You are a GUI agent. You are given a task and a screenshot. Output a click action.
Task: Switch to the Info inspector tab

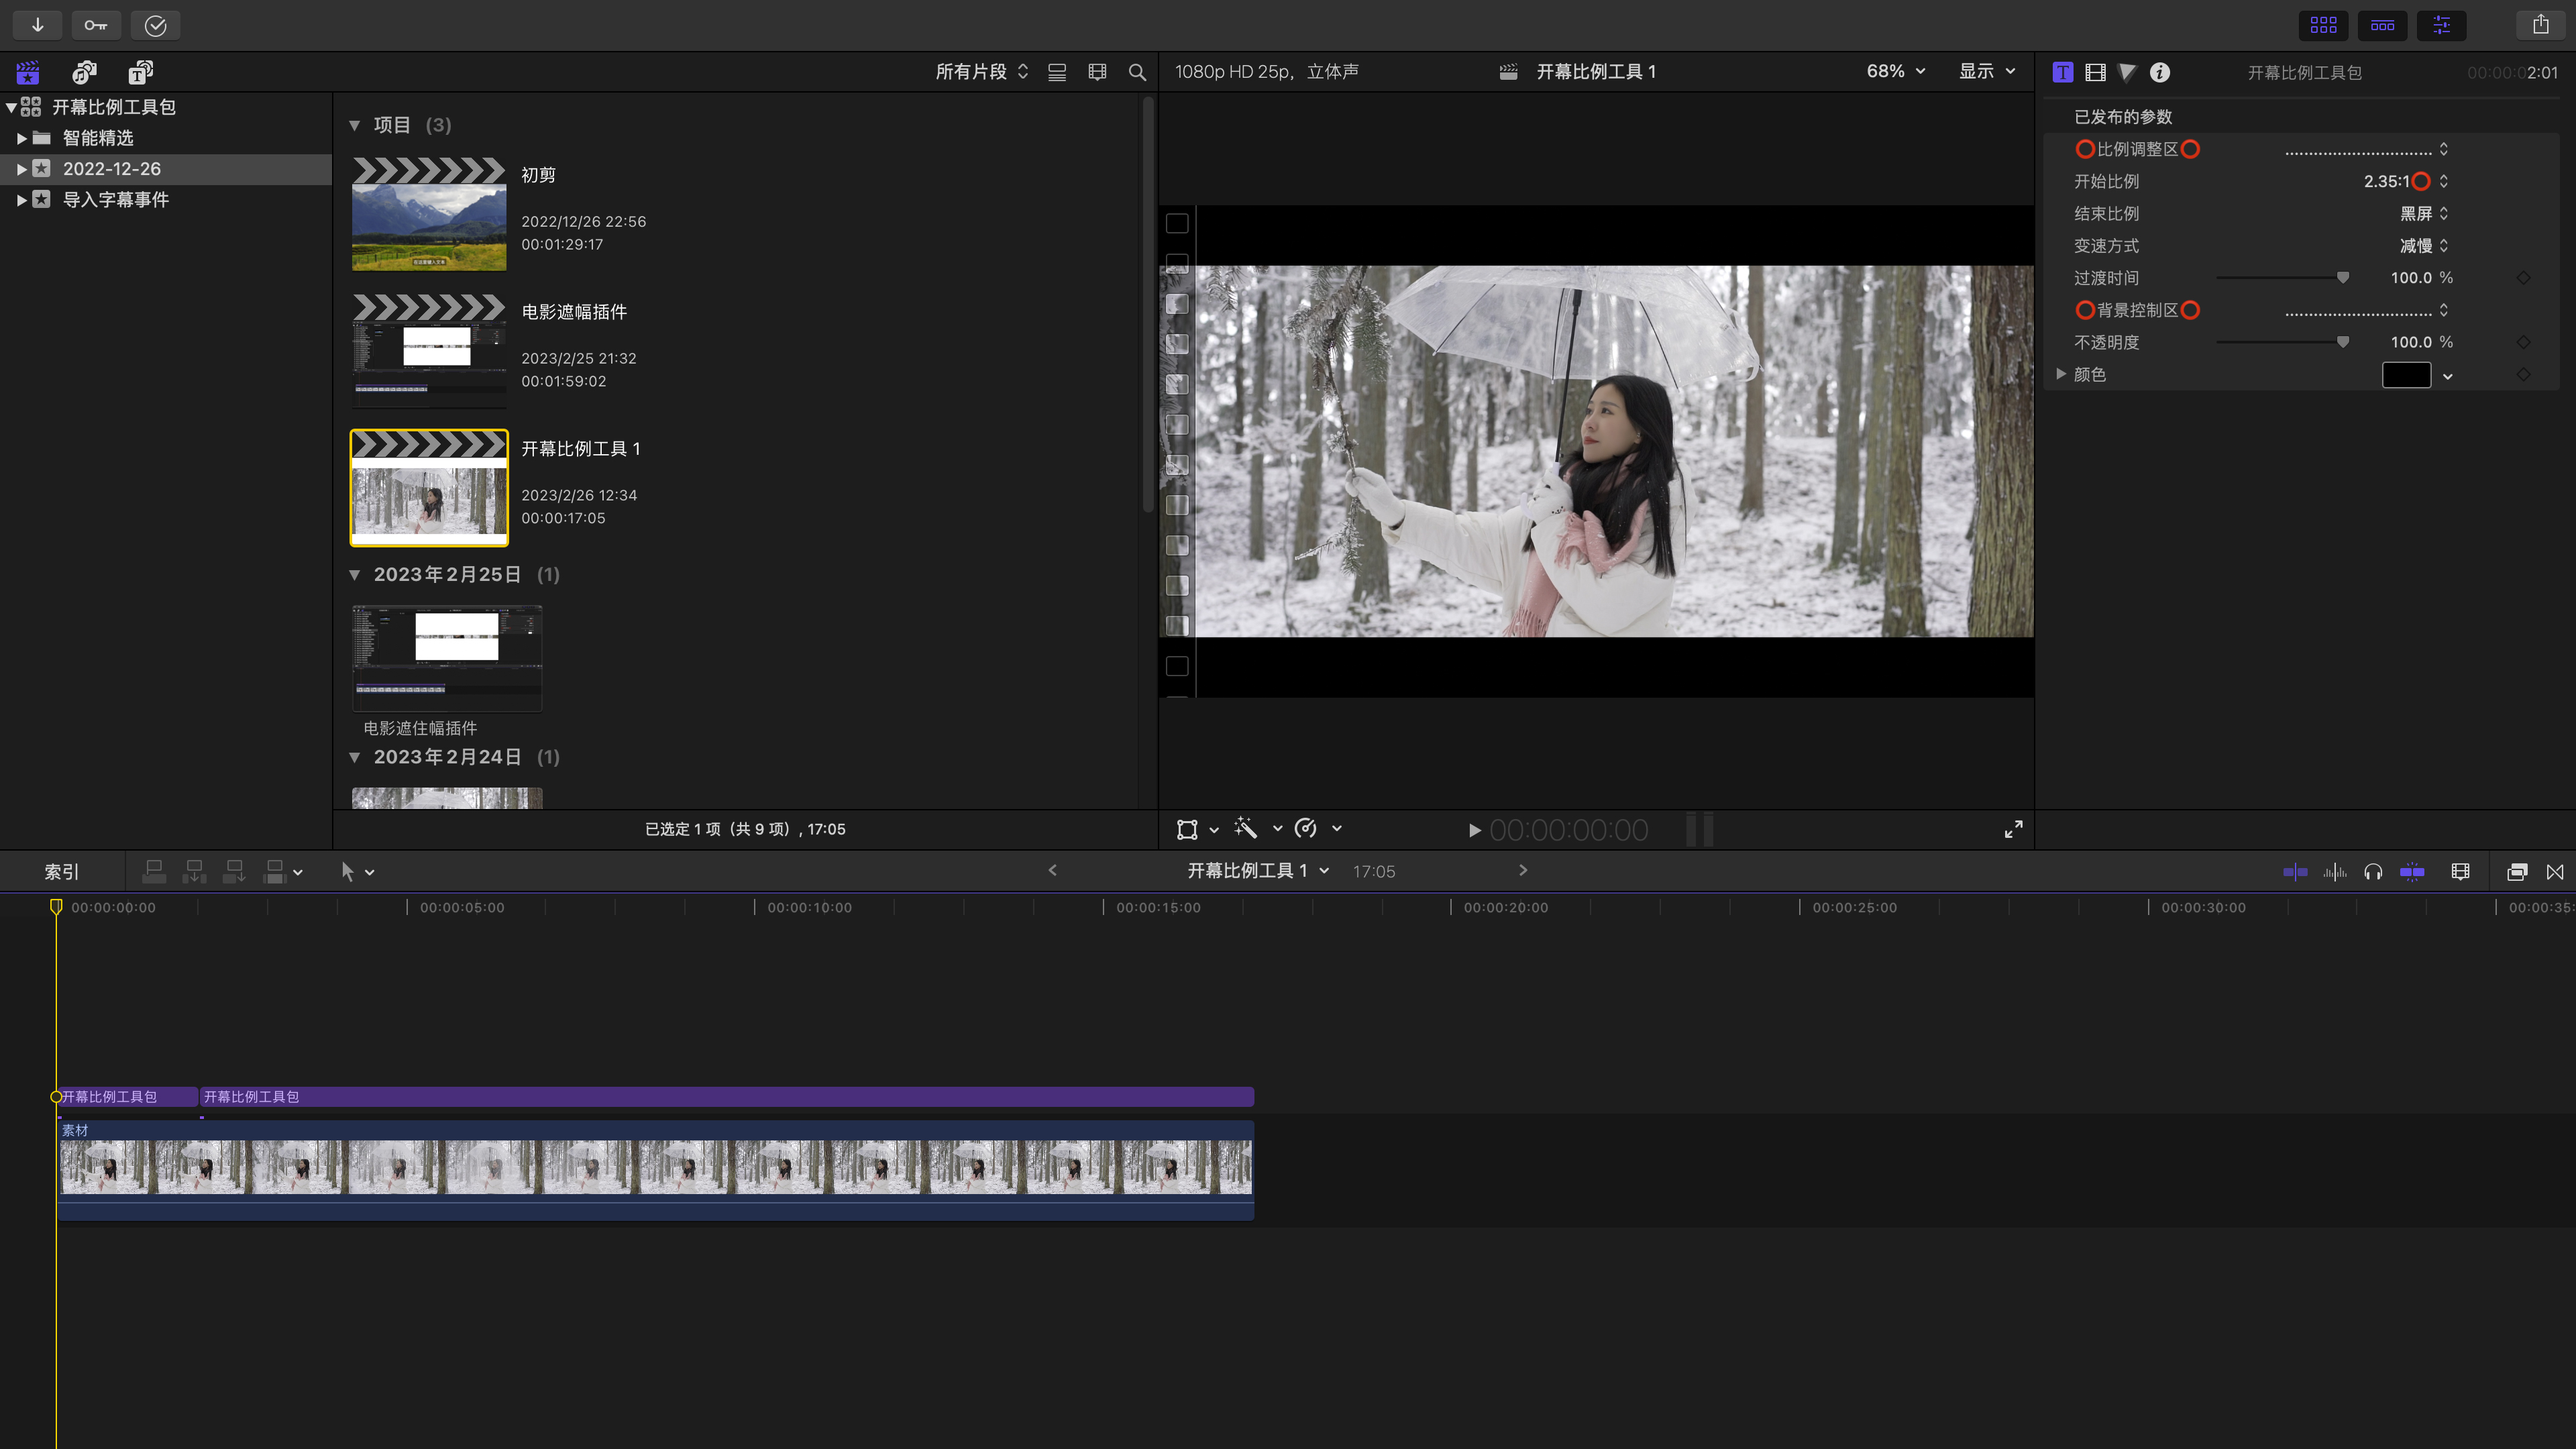click(2160, 72)
